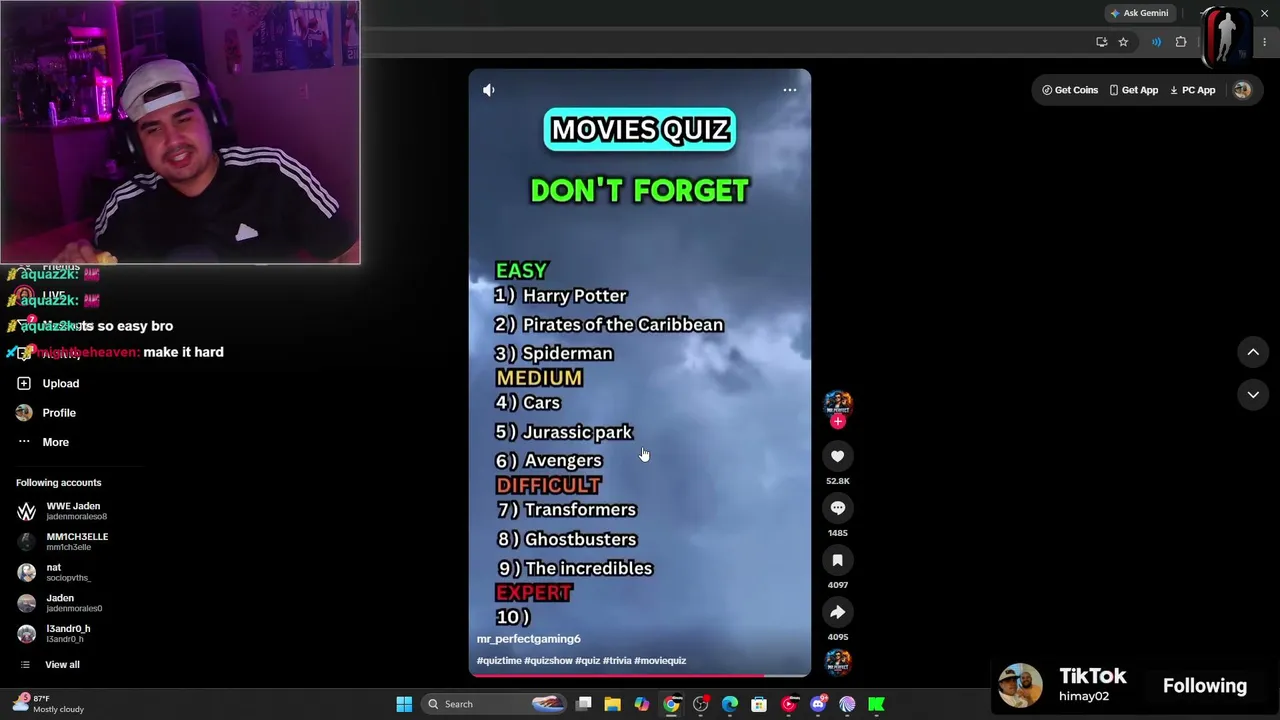Viewport: 1280px width, 720px height.
Task: Open Task View on the taskbar
Action: point(584,704)
